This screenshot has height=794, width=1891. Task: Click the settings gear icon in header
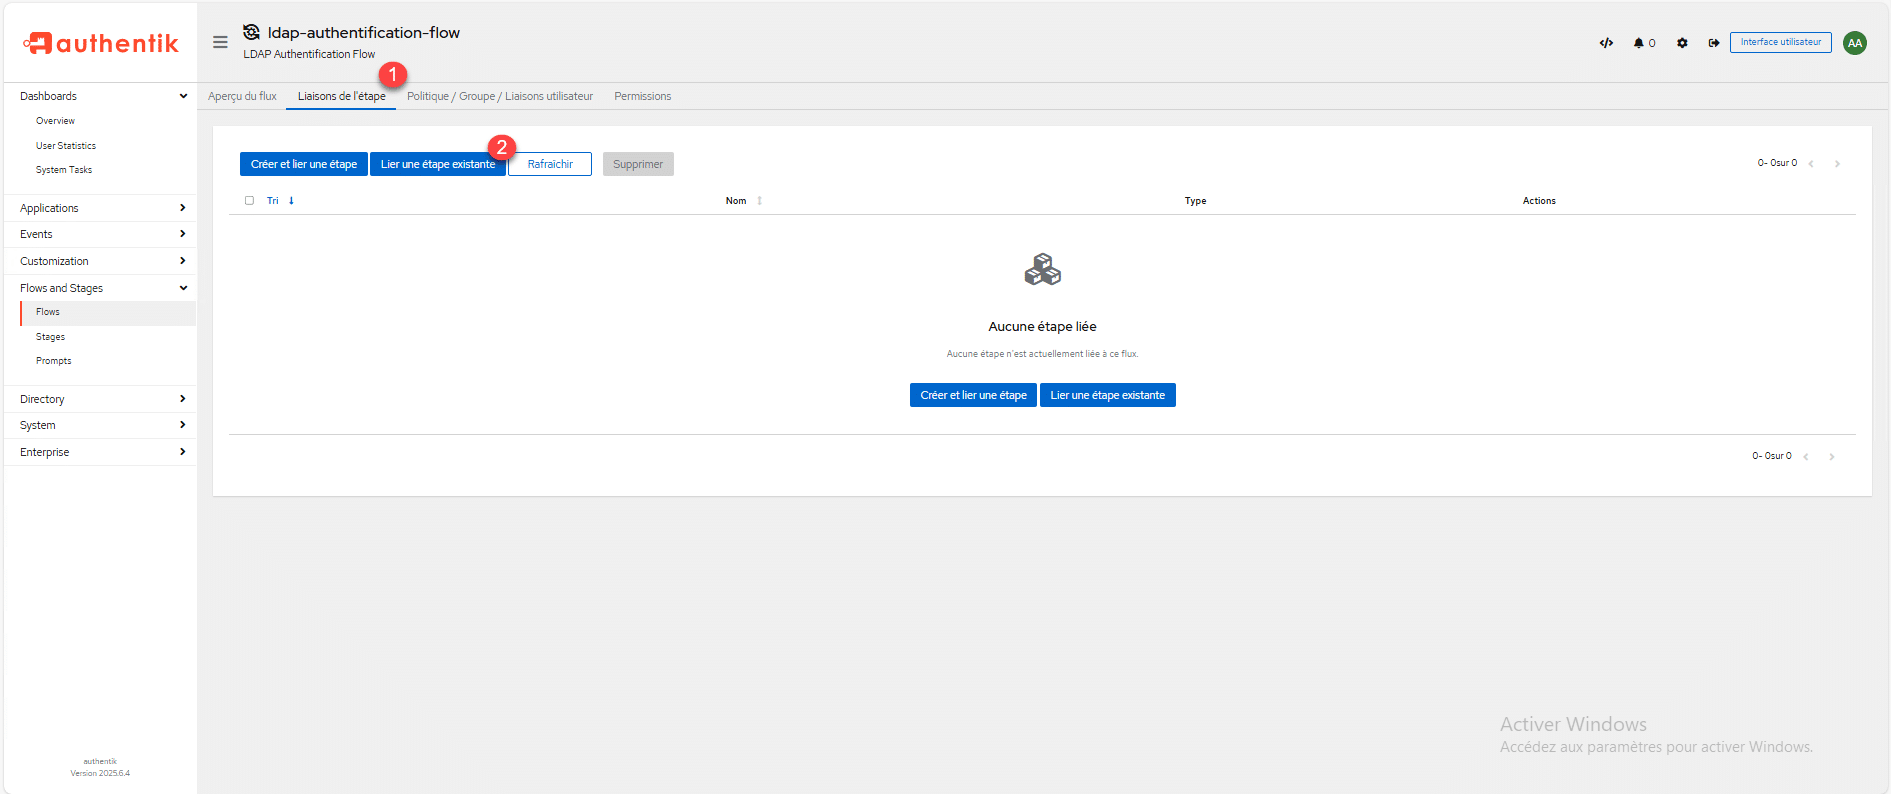(x=1682, y=43)
